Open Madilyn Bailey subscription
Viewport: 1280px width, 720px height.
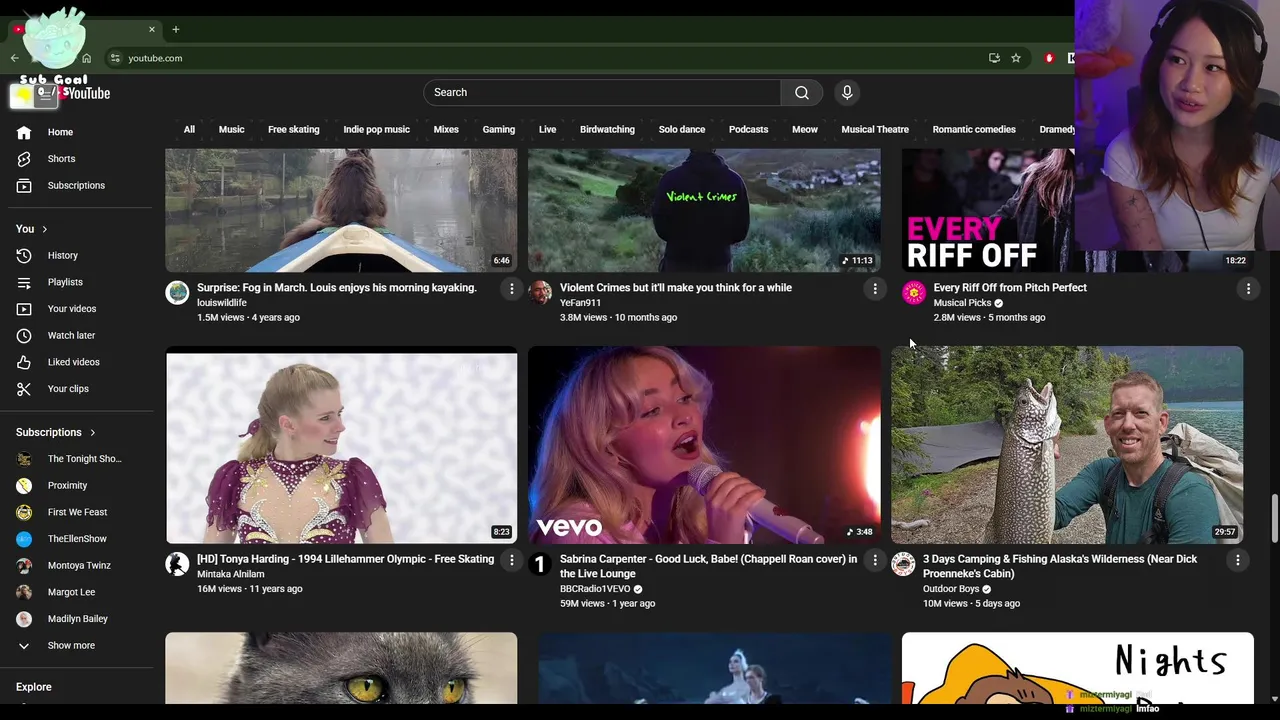click(76, 619)
